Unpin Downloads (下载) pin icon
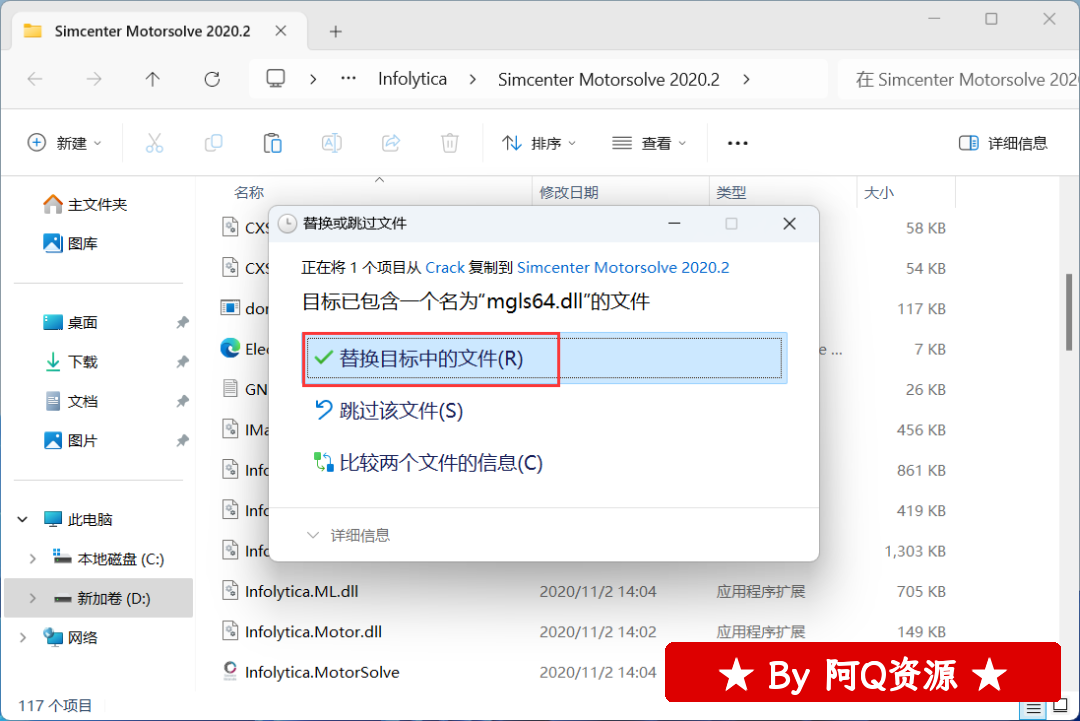1080x721 pixels. point(183,362)
